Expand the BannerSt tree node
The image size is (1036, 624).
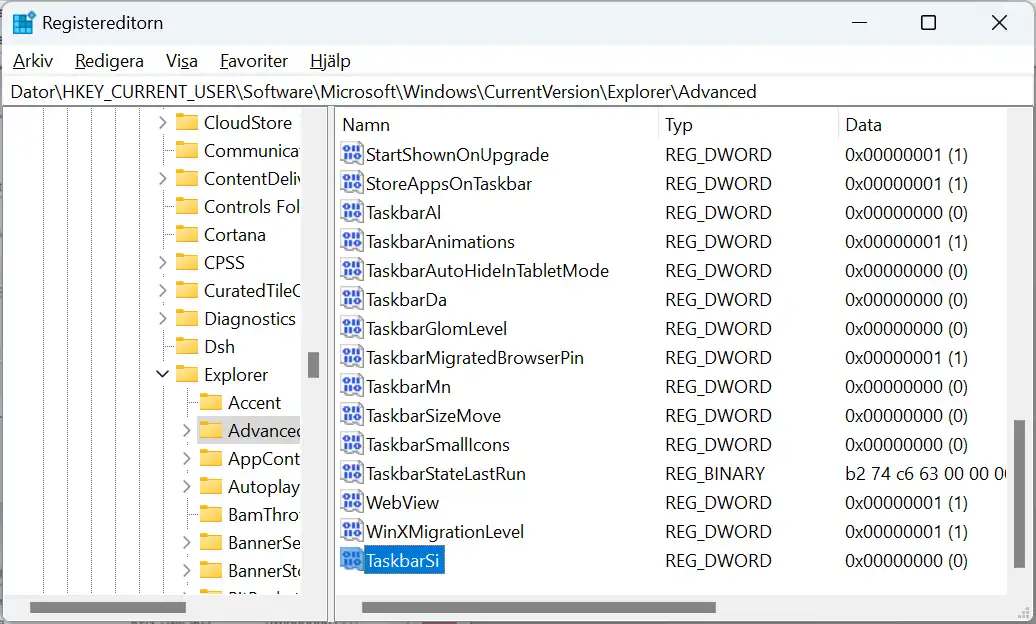click(186, 570)
